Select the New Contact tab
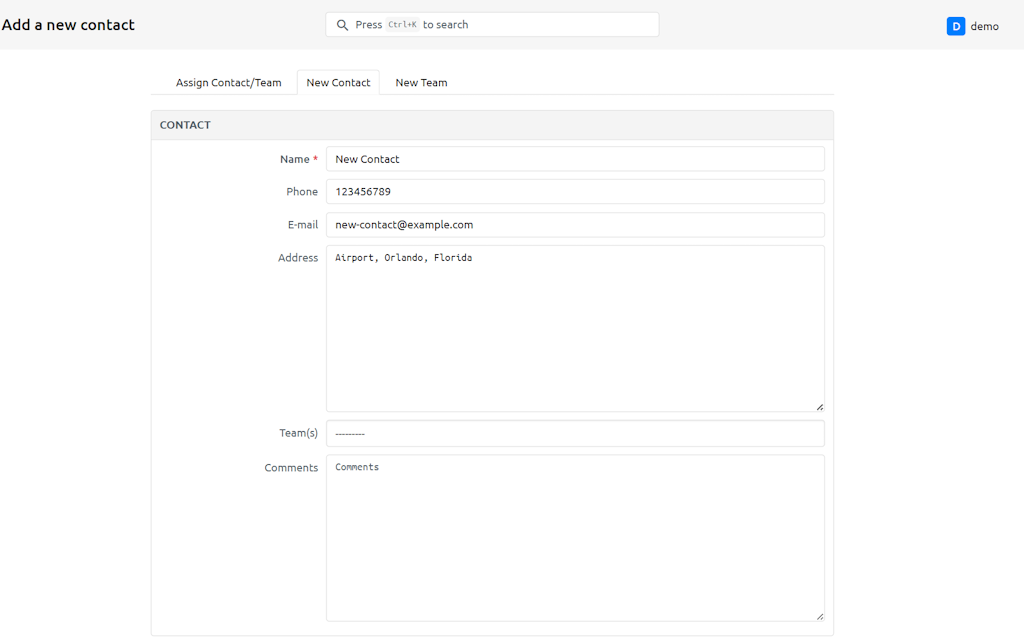This screenshot has height=642, width=1024. pyautogui.click(x=338, y=83)
